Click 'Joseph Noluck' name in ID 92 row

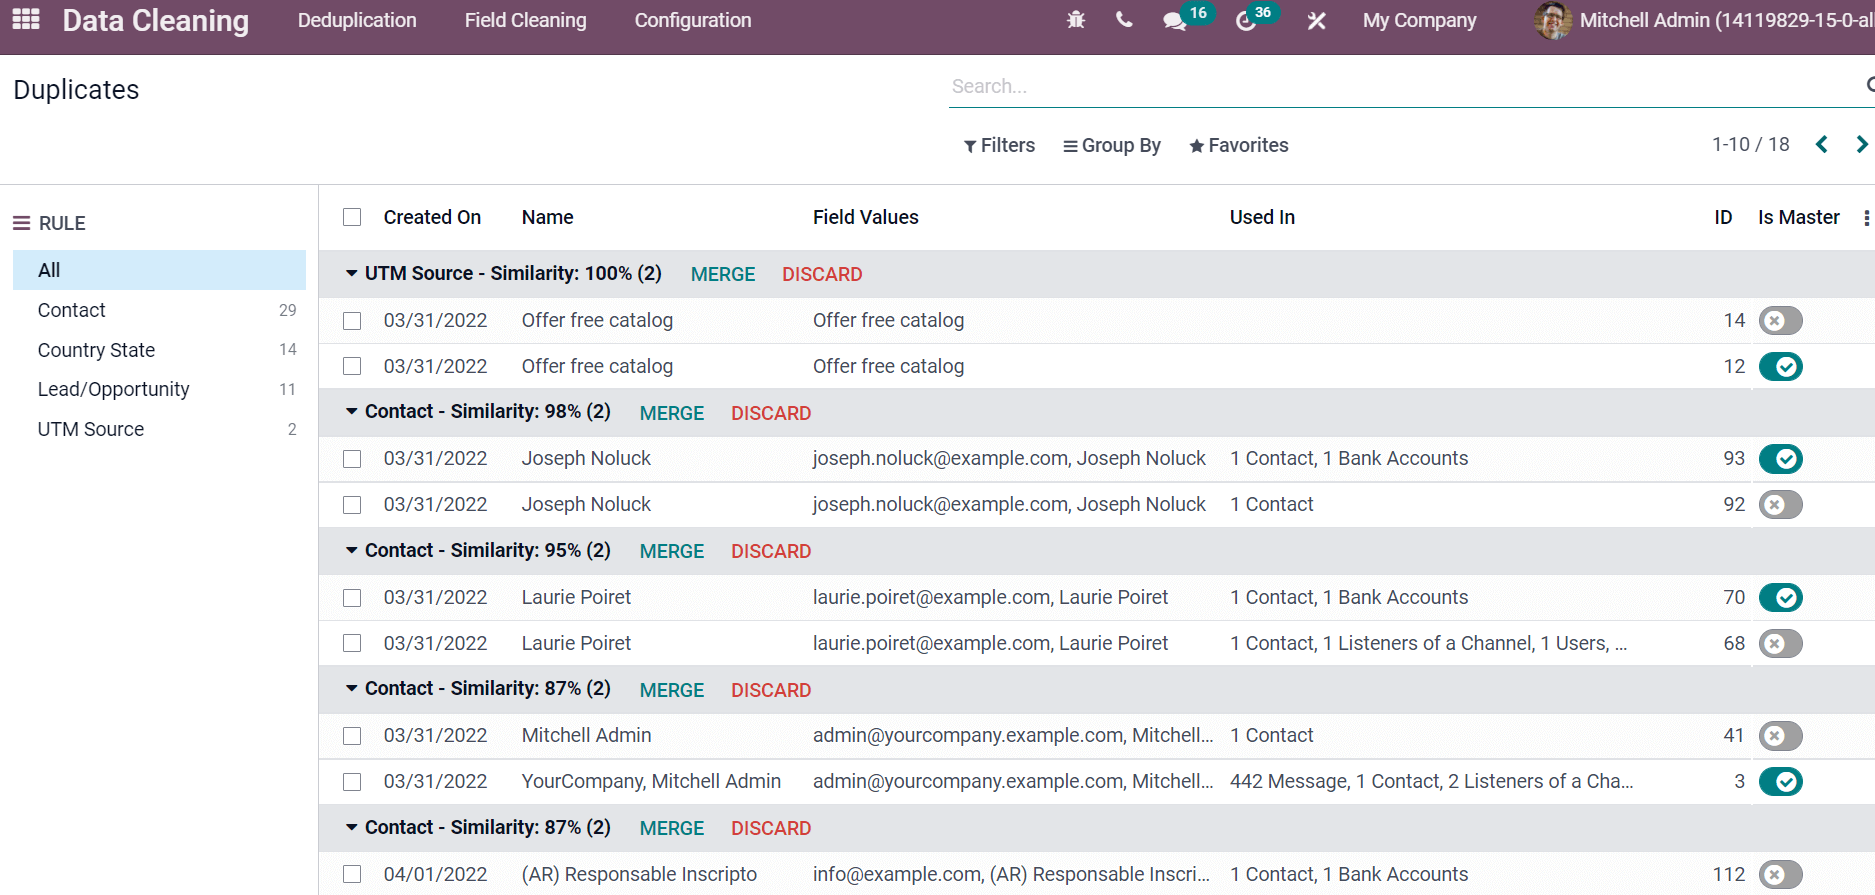(x=586, y=504)
